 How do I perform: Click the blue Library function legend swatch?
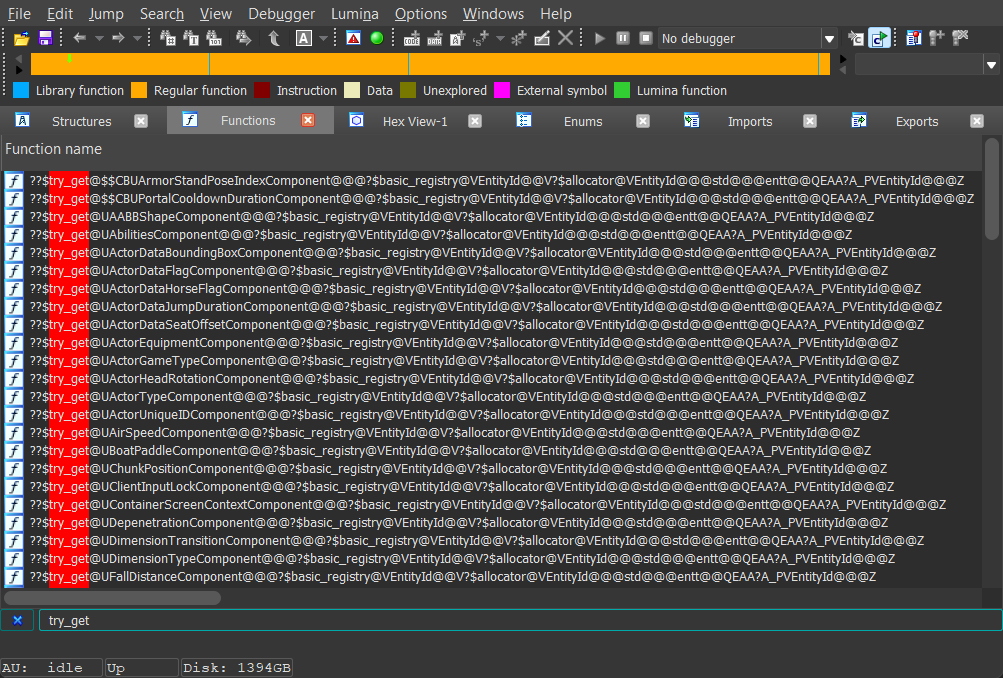click(21, 90)
